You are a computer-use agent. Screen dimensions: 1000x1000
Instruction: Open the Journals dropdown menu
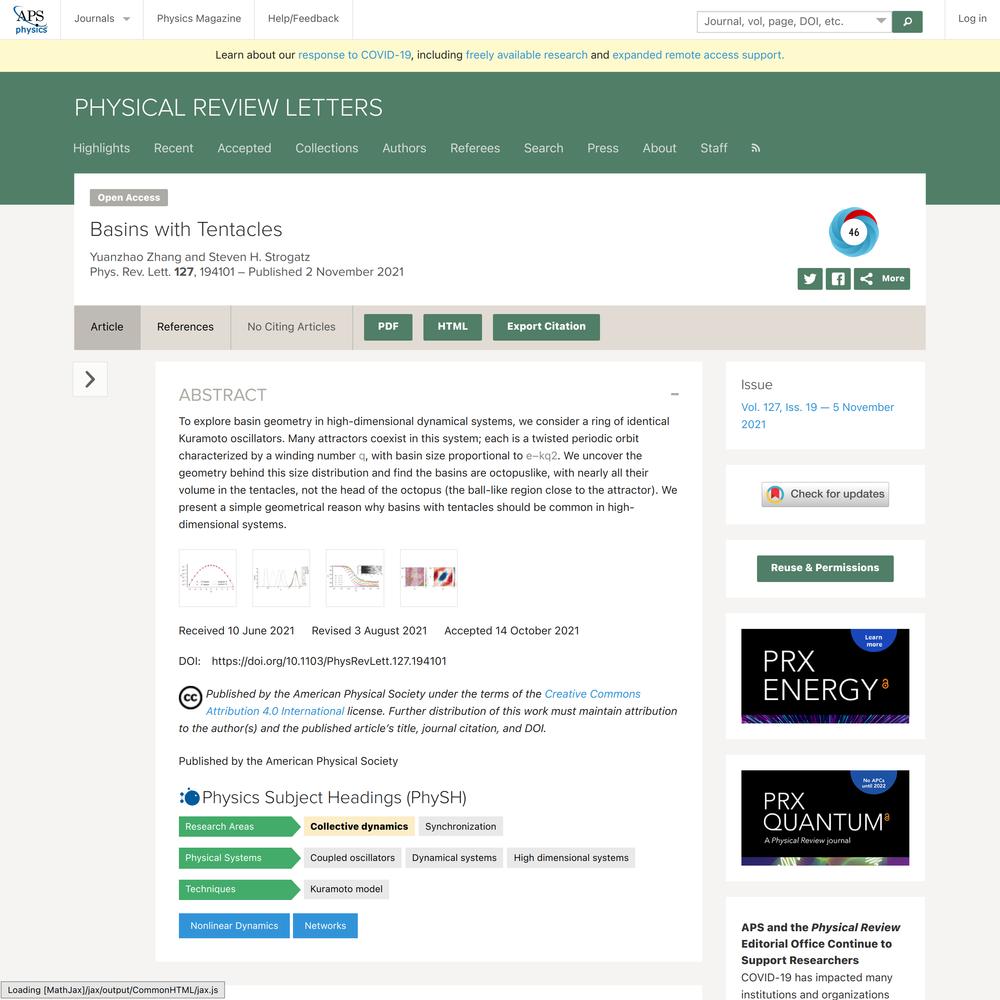pyautogui.click(x=102, y=19)
